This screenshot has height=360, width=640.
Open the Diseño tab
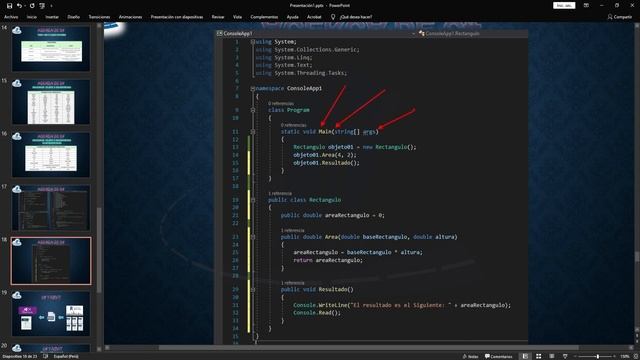point(73,17)
